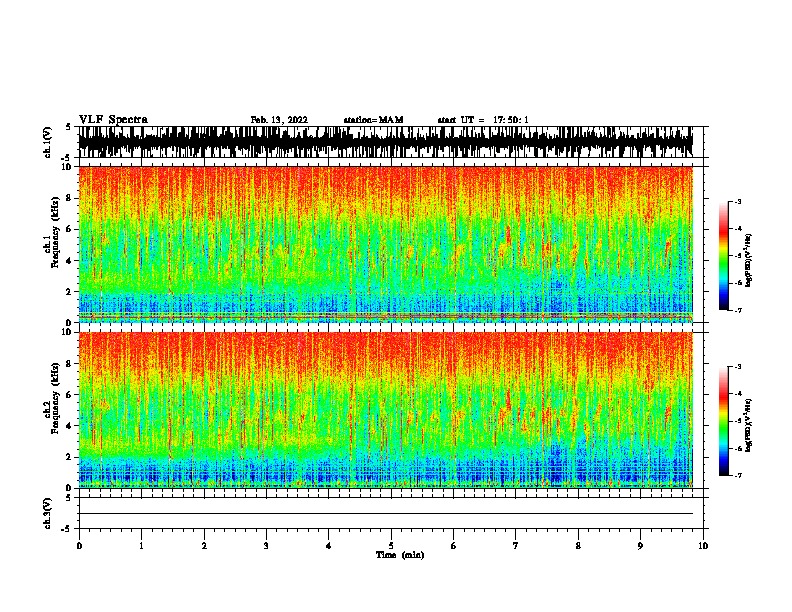Click the "-7" label on ch.2 colorbar
Screen dimensions: 792x612
(x=738, y=475)
